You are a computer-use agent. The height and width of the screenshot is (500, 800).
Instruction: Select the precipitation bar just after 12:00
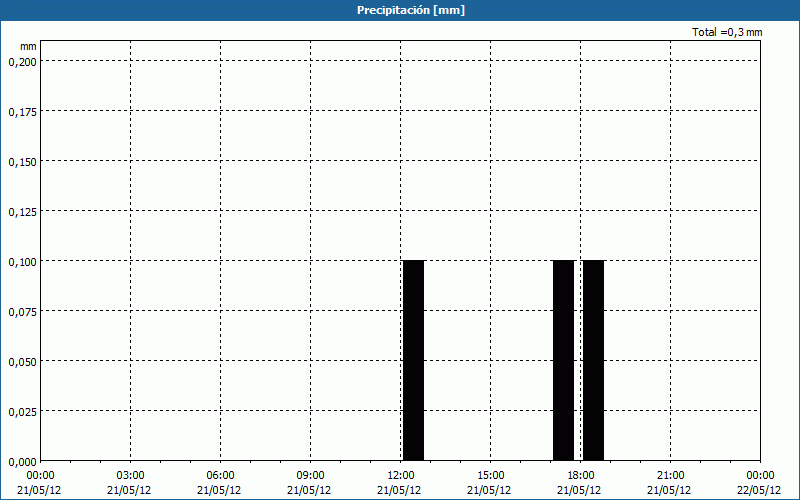tap(413, 360)
